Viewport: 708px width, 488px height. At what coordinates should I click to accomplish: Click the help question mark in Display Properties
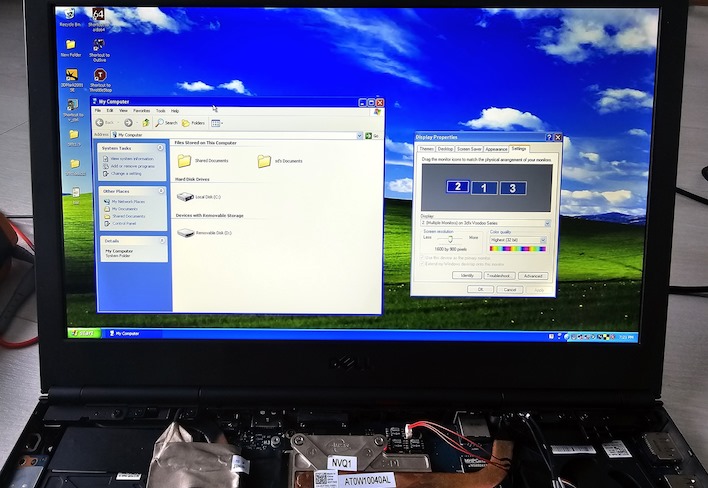click(549, 137)
